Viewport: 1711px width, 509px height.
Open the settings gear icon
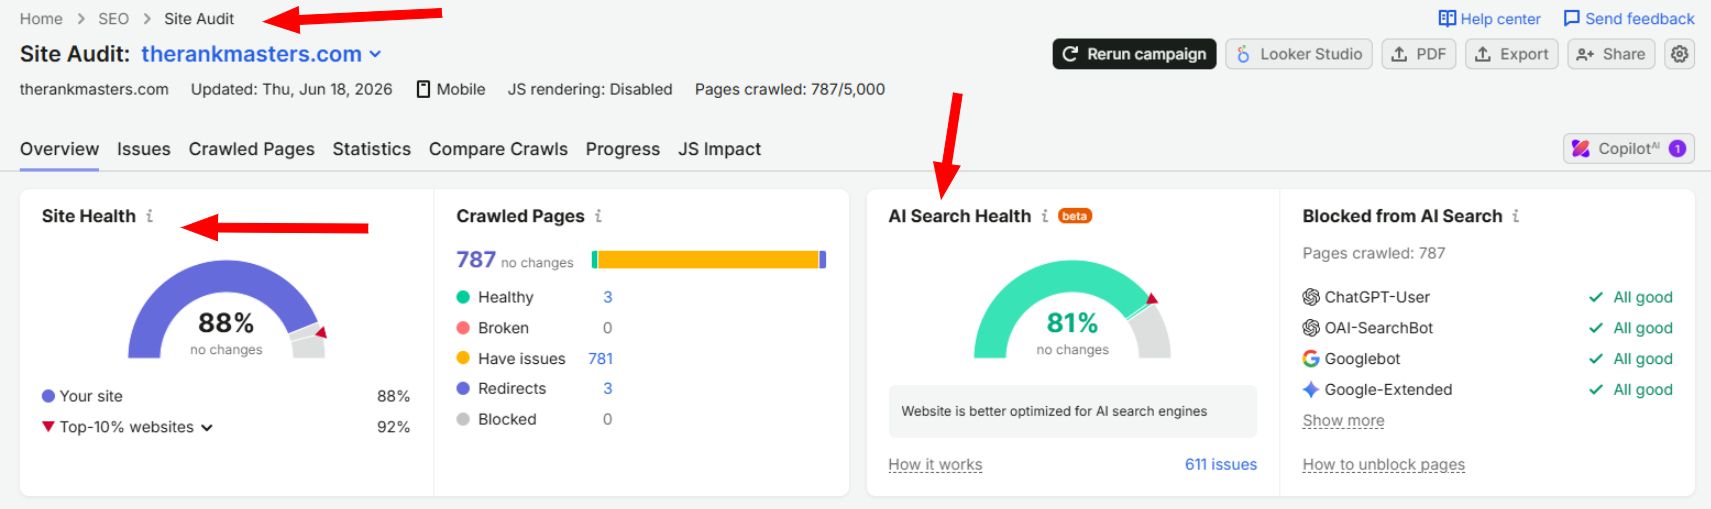[1679, 54]
